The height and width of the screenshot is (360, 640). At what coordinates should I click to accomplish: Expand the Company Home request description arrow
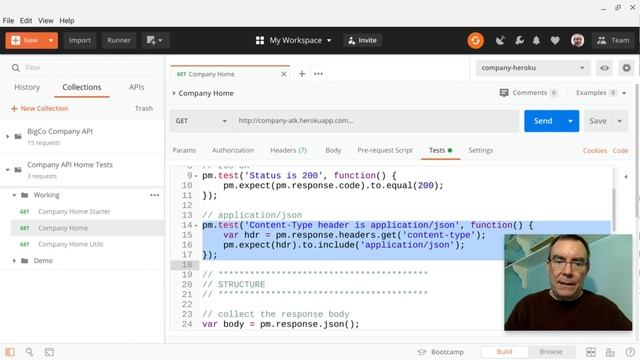pyautogui.click(x=174, y=93)
